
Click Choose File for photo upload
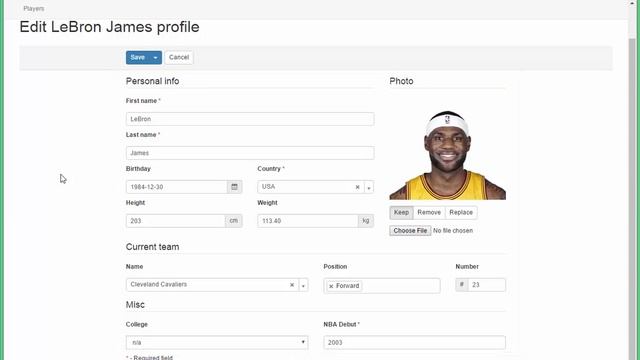pyautogui.click(x=410, y=231)
